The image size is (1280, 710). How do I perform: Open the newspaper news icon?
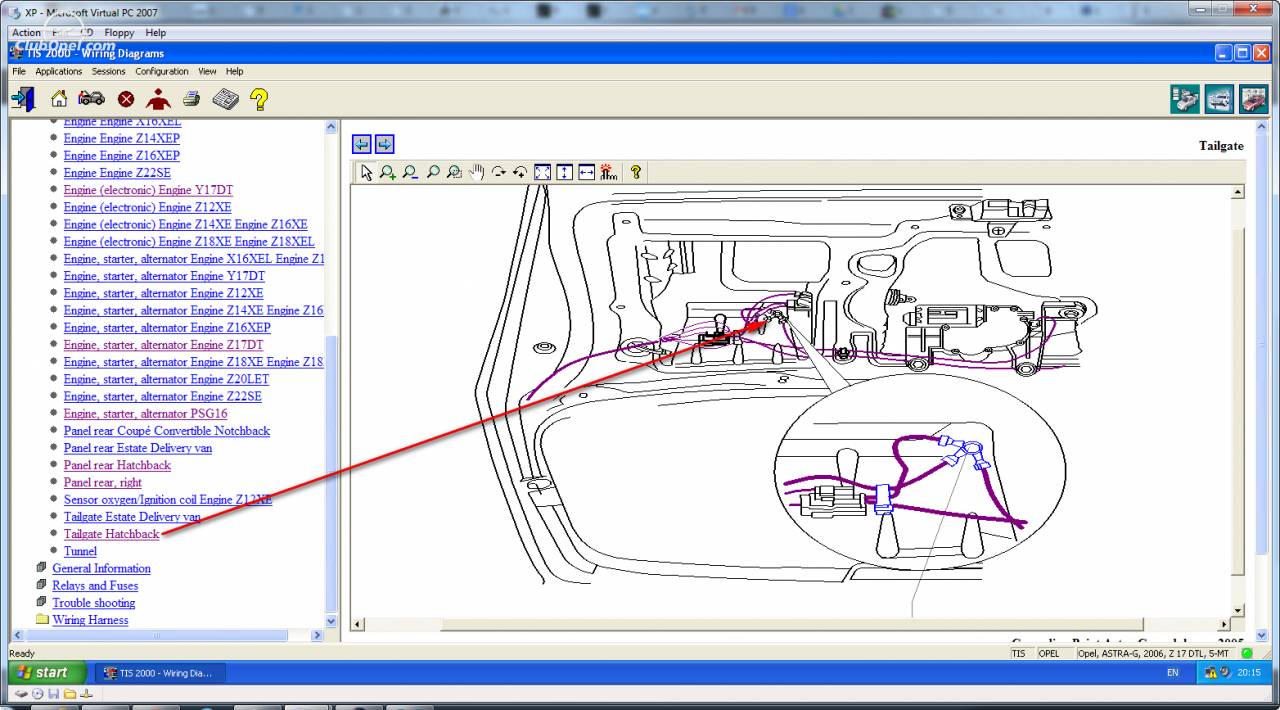tap(225, 99)
